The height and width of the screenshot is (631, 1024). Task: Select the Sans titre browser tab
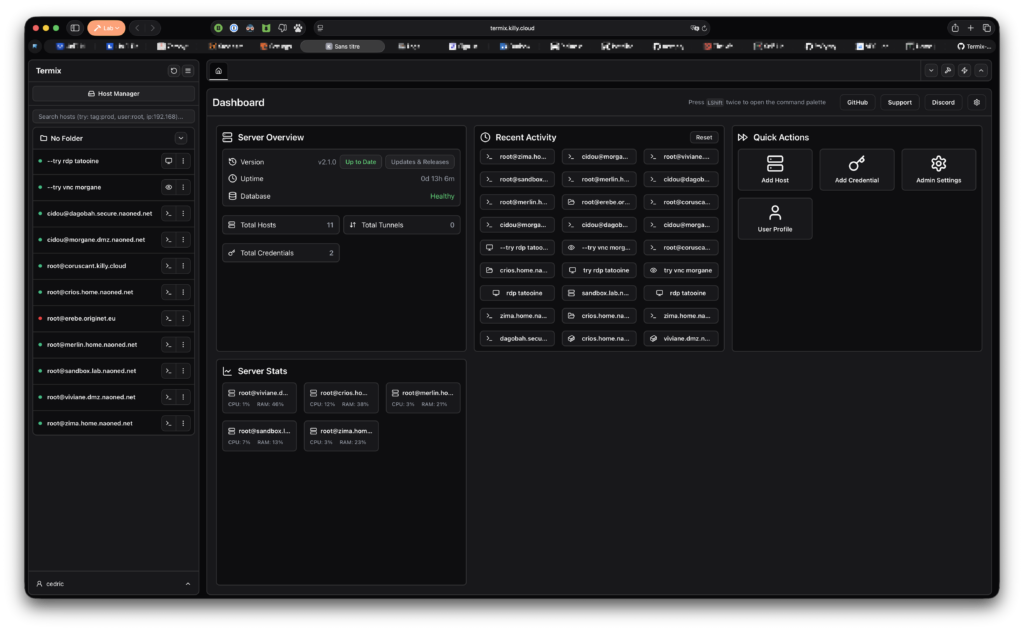pyautogui.click(x=342, y=46)
